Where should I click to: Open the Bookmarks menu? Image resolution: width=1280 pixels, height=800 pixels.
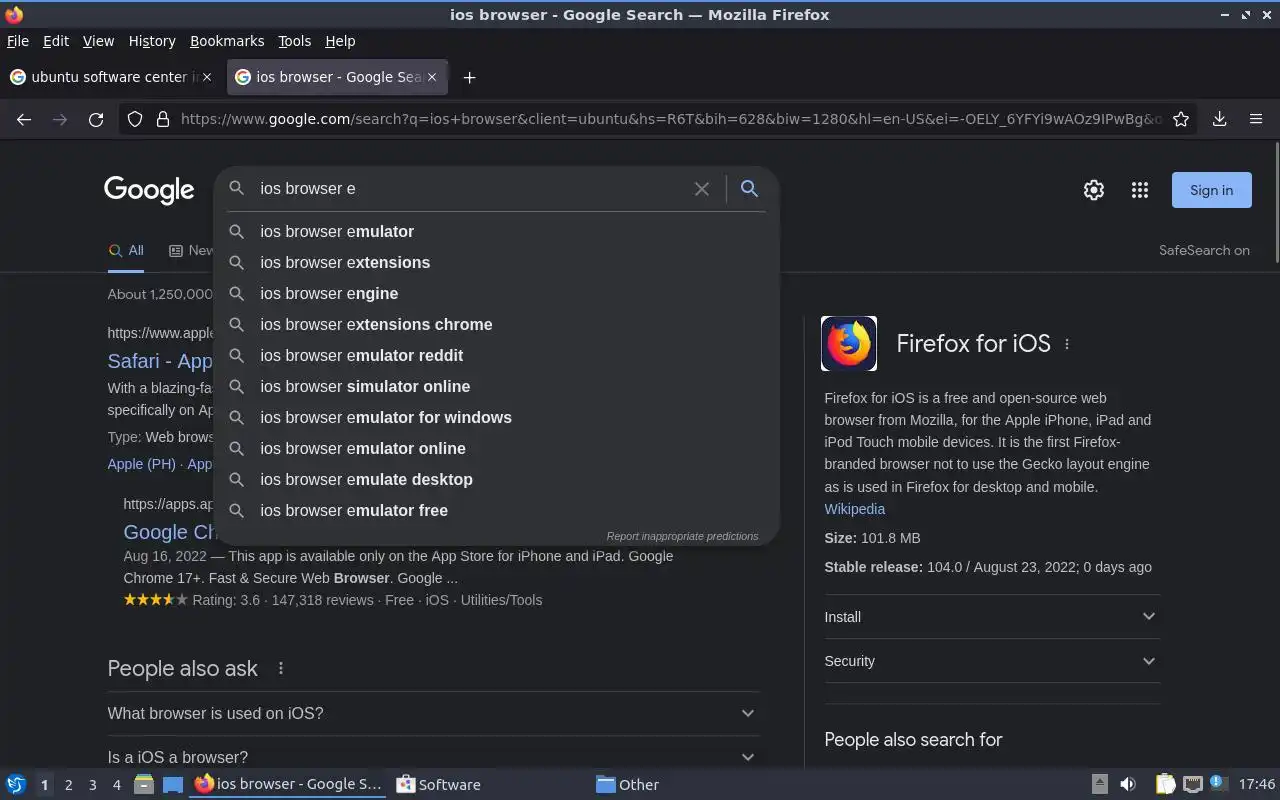click(x=227, y=41)
